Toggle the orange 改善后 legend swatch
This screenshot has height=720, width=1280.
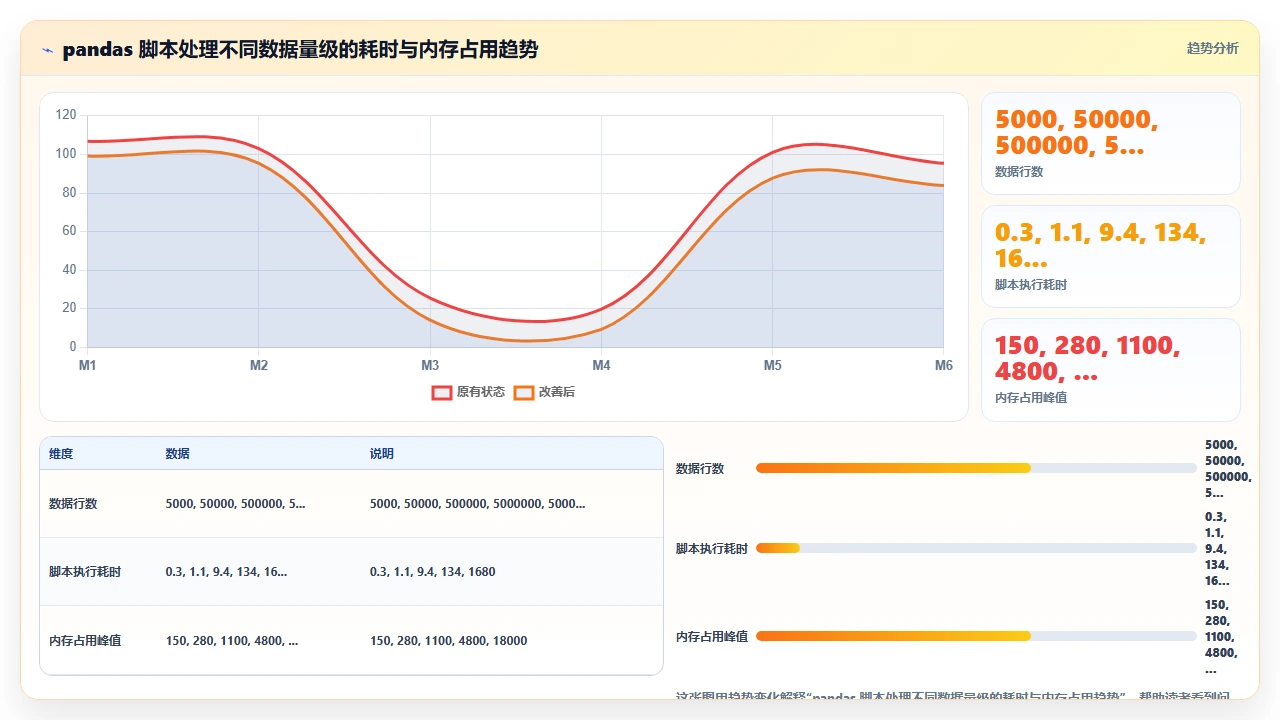(x=524, y=392)
